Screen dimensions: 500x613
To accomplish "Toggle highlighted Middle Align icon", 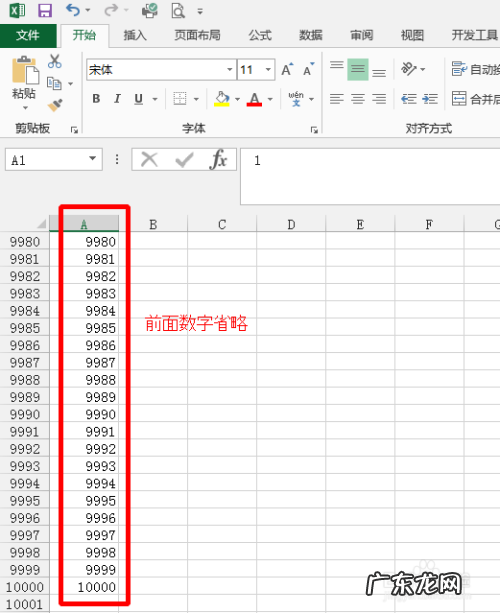I will 358,69.
